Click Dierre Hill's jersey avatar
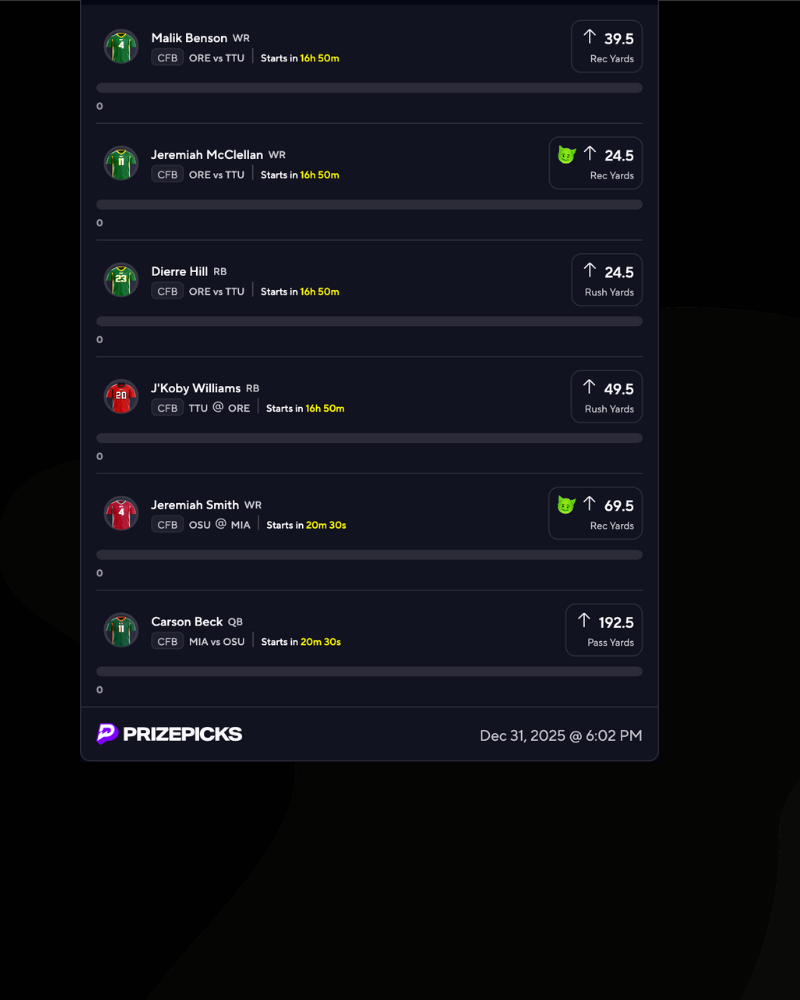 [x=121, y=280]
